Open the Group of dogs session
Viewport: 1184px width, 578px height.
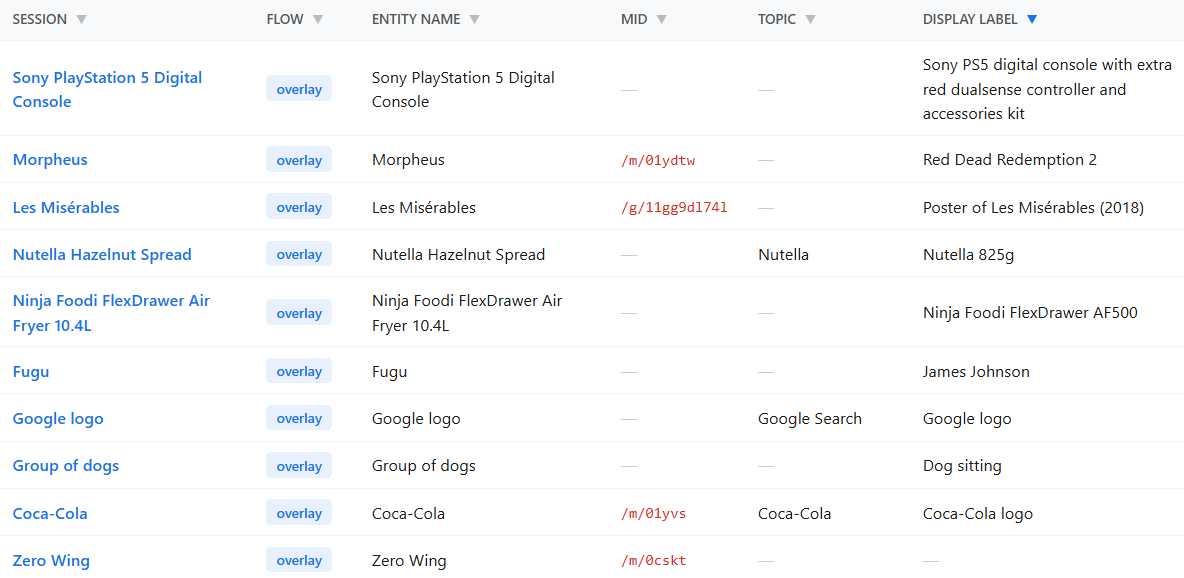(x=65, y=465)
